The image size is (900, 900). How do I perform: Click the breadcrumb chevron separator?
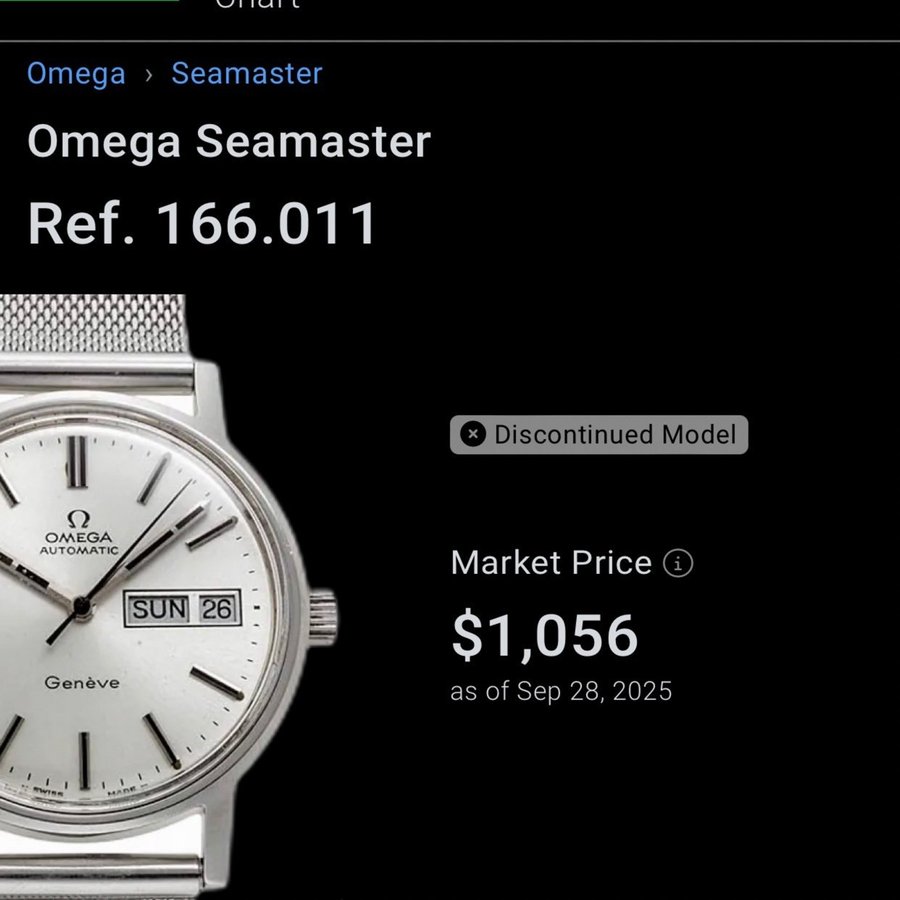149,75
